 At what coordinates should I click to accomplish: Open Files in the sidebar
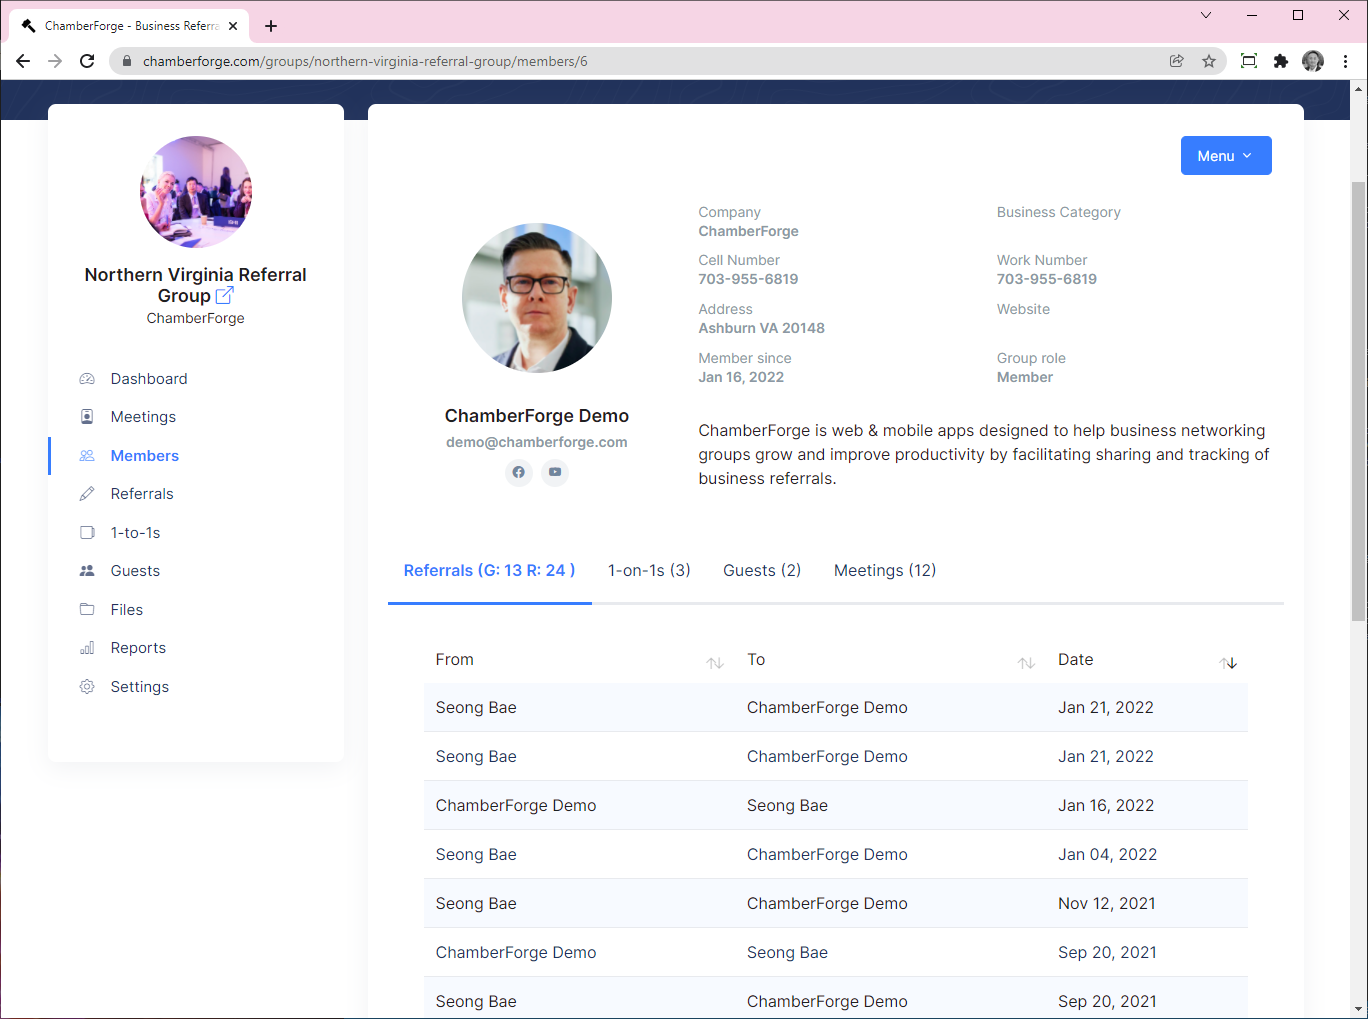coord(127,610)
